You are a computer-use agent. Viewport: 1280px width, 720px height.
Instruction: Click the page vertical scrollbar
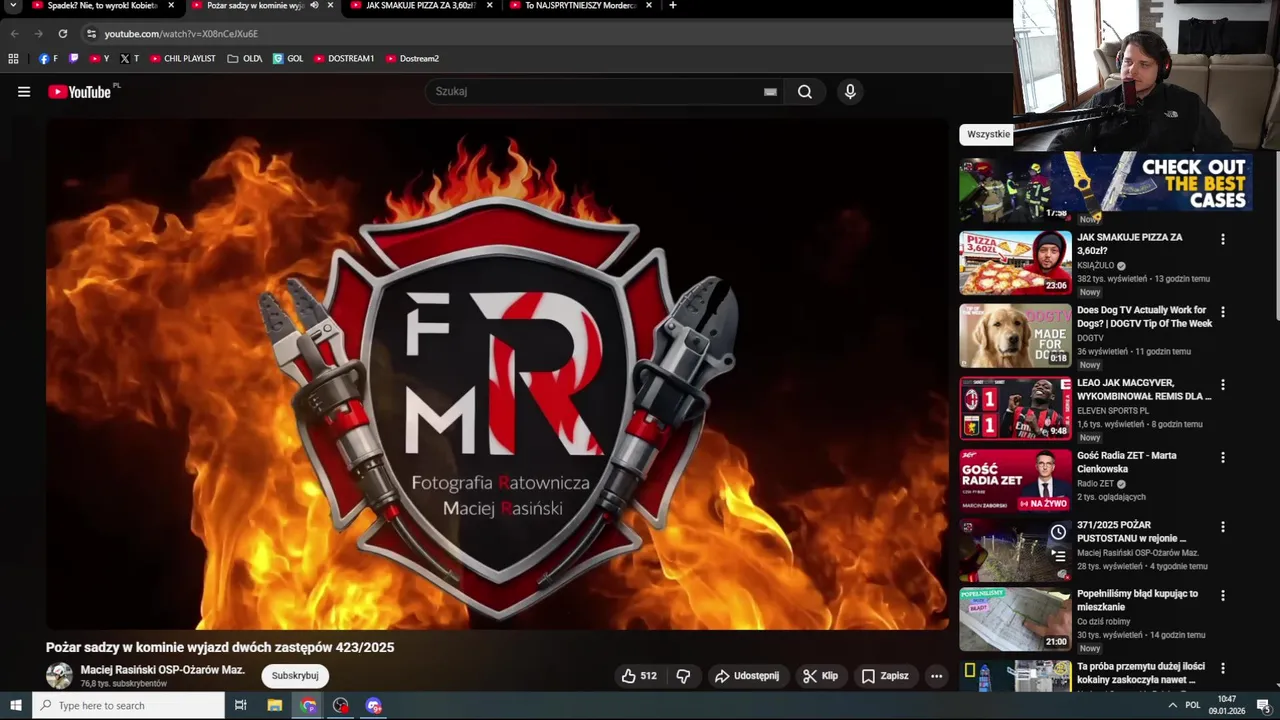pyautogui.click(x=1275, y=235)
